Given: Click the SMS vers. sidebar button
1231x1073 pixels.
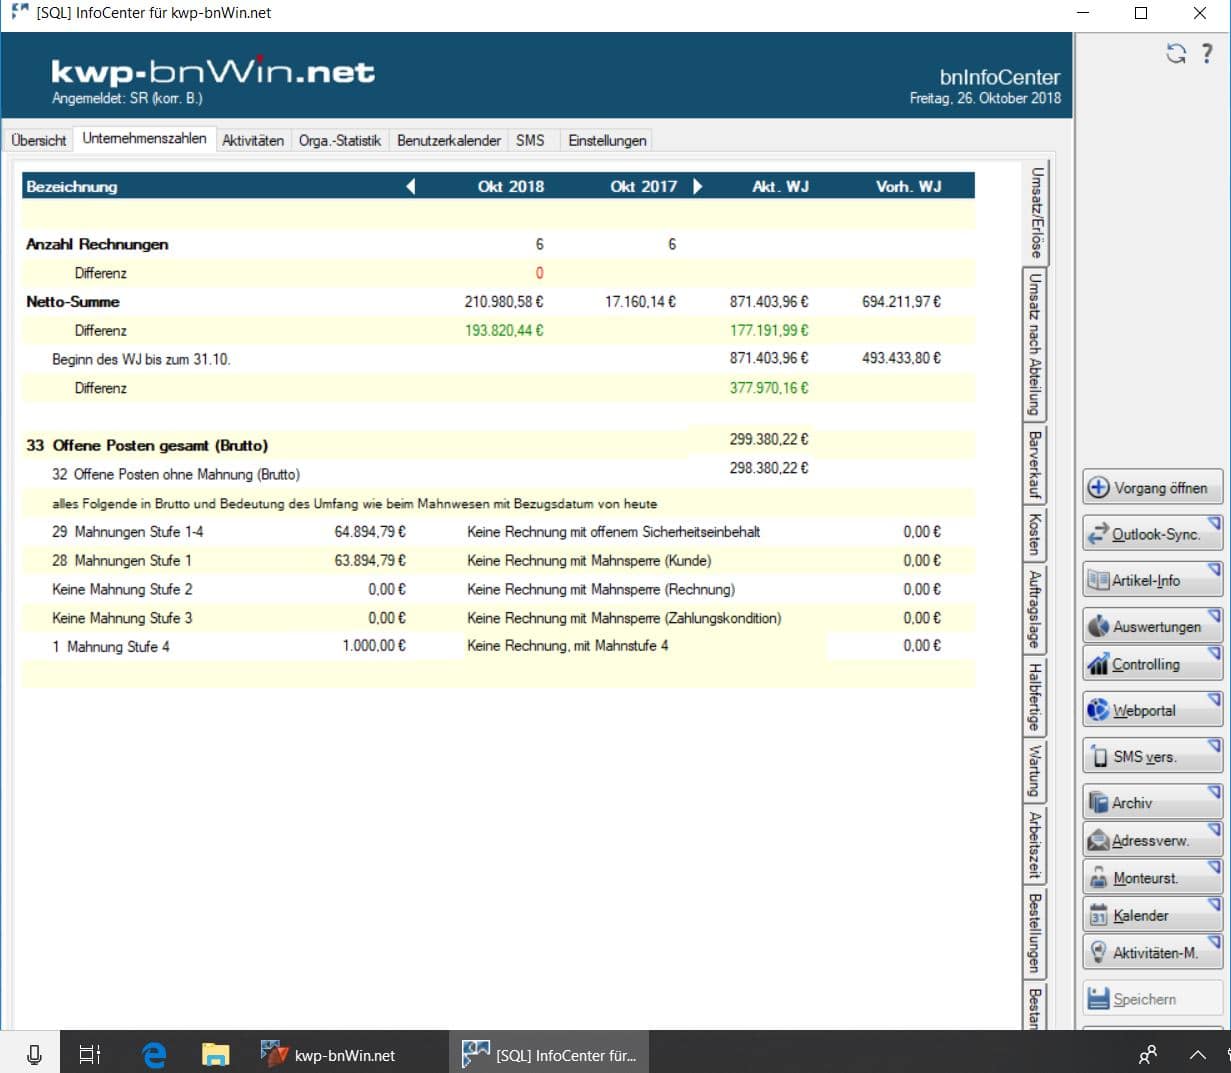Looking at the screenshot, I should click(1151, 756).
